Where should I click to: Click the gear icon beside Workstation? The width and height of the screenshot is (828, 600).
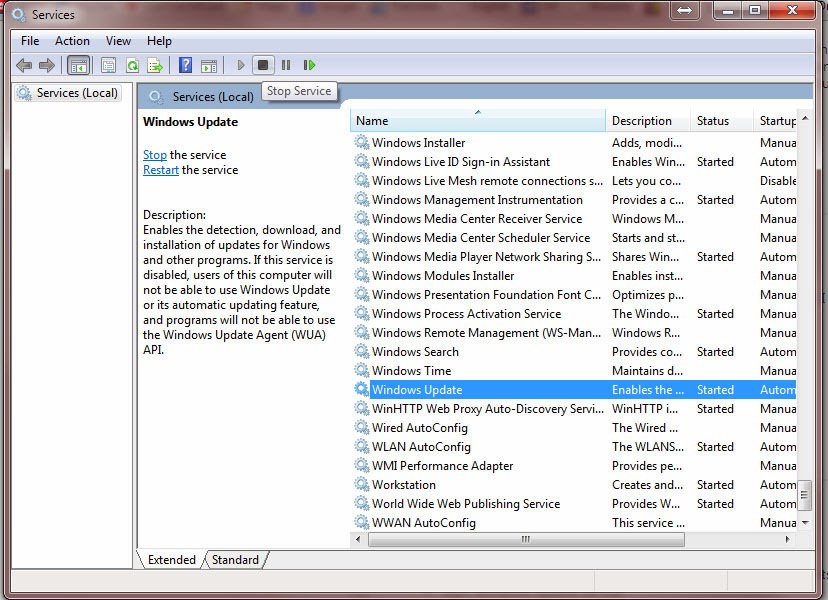pos(362,484)
